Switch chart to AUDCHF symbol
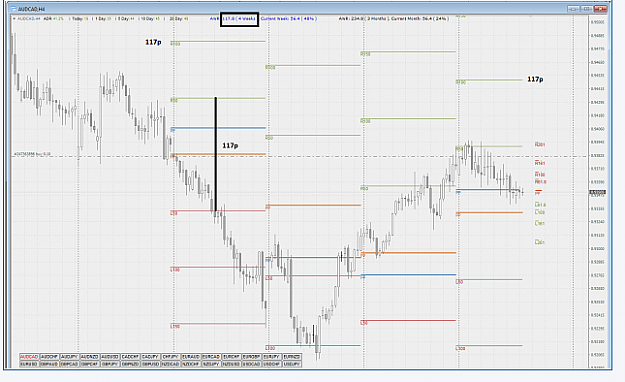 point(50,356)
